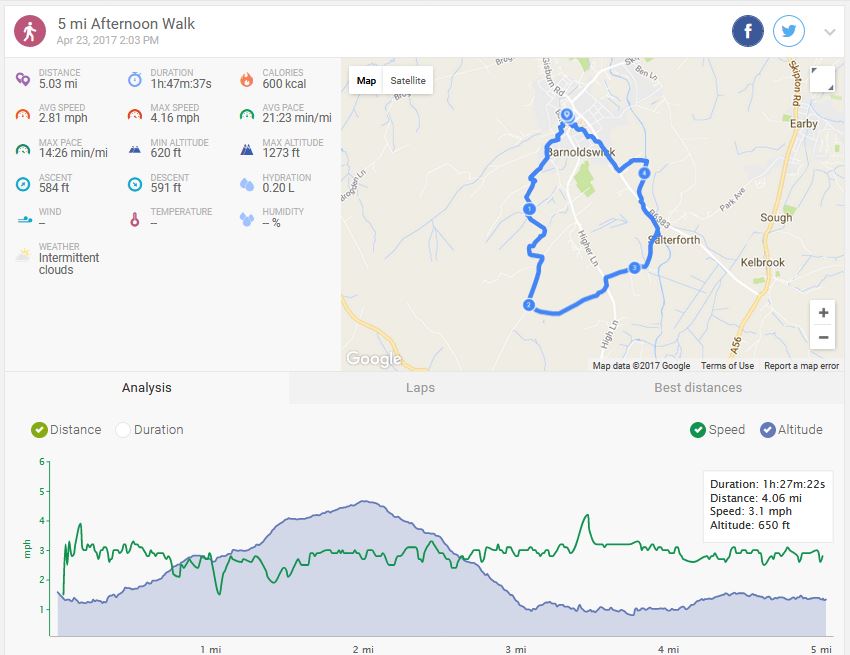Zoom out on the map
This screenshot has height=655, width=850.
pyautogui.click(x=823, y=337)
